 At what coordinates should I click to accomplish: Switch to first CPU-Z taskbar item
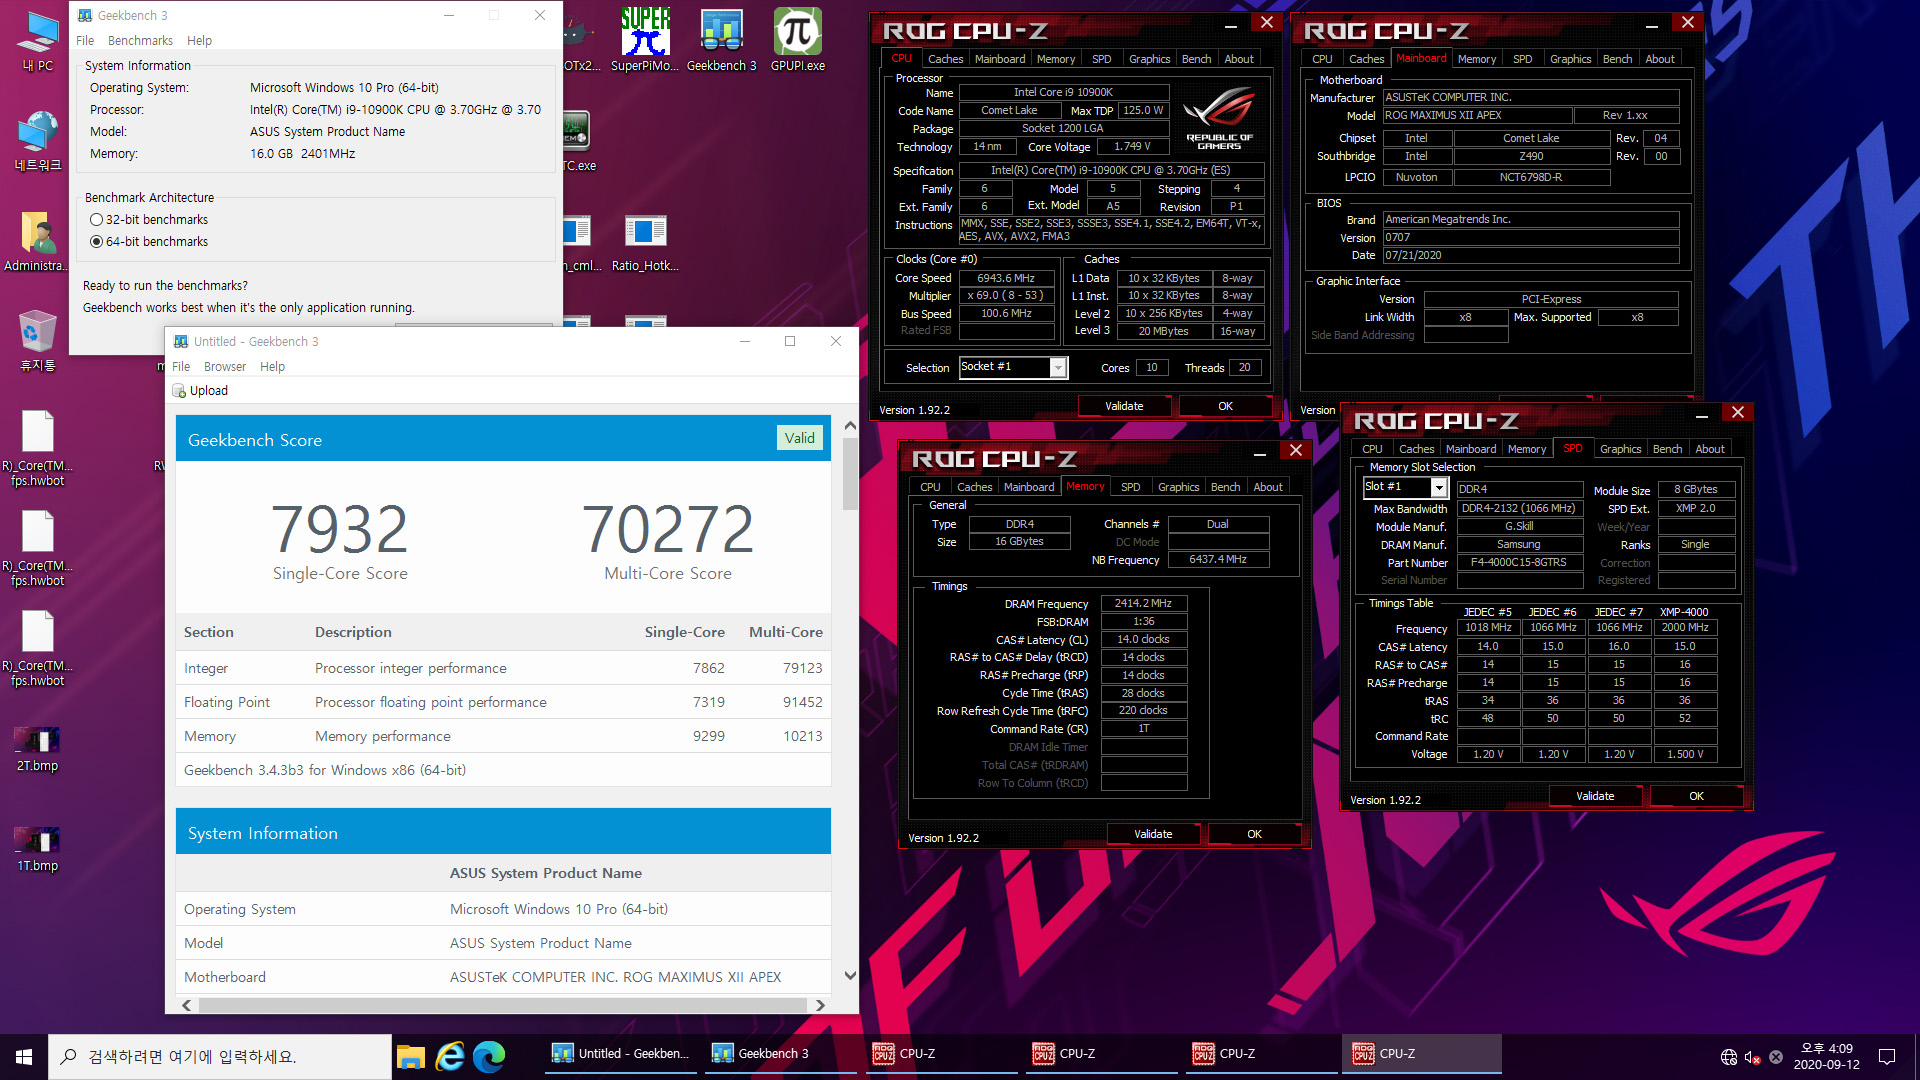point(941,1054)
